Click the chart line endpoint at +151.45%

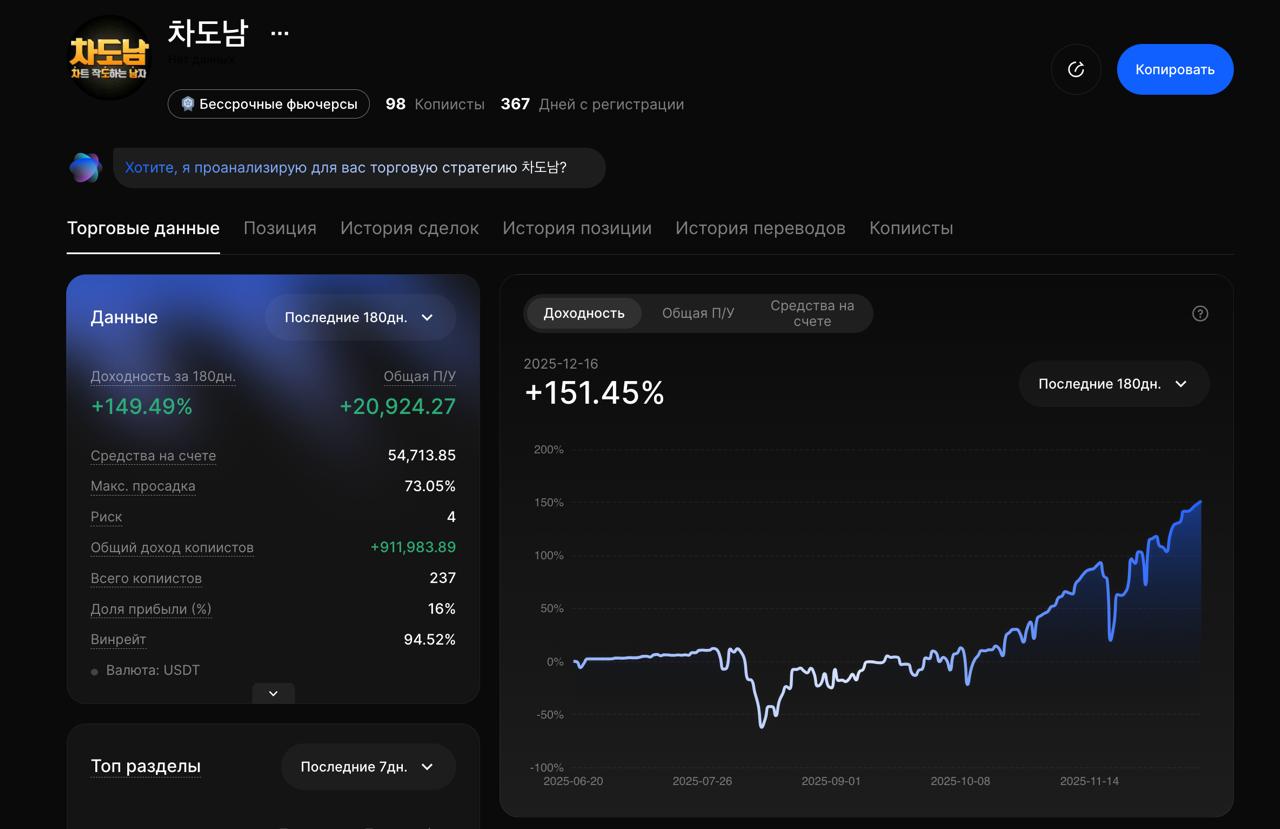[1200, 502]
